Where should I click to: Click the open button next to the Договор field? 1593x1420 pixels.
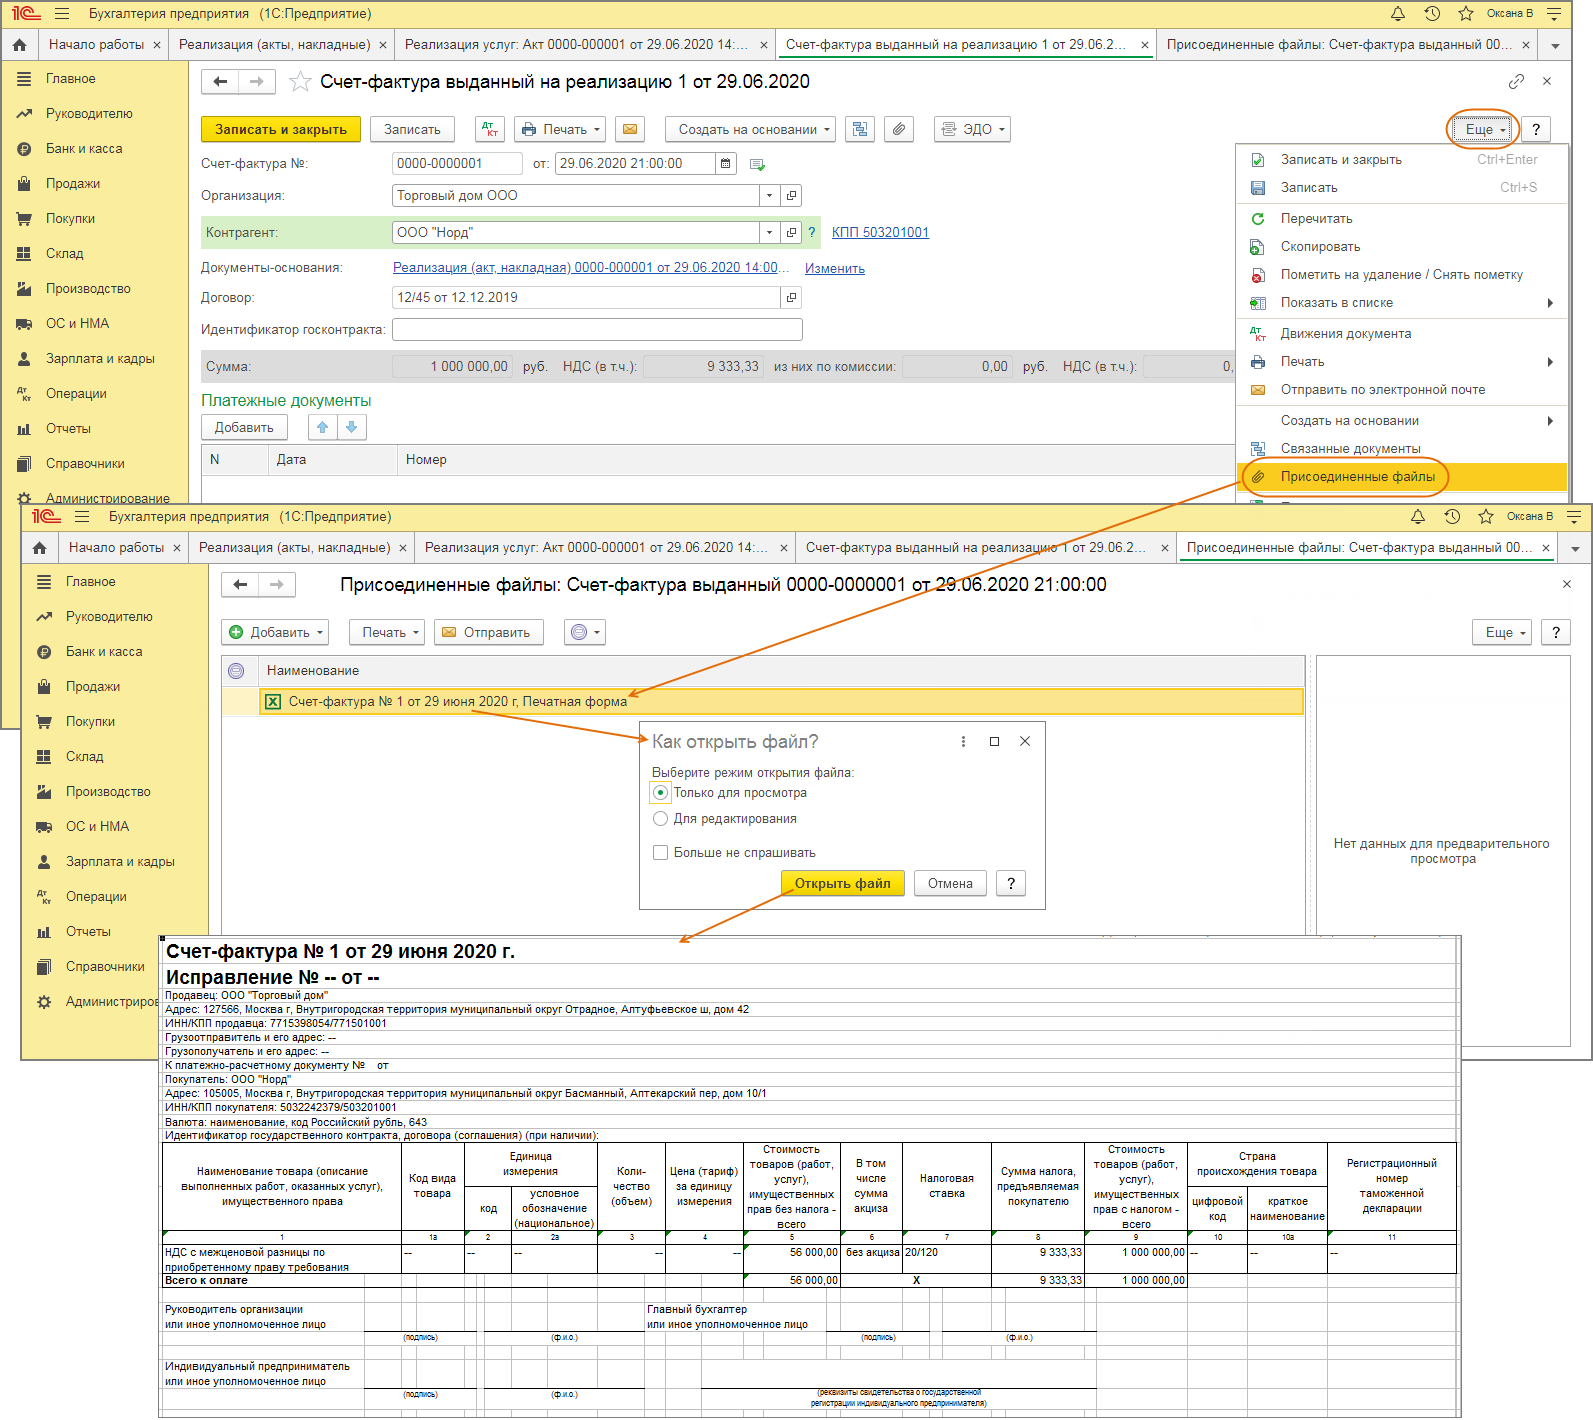(x=791, y=298)
